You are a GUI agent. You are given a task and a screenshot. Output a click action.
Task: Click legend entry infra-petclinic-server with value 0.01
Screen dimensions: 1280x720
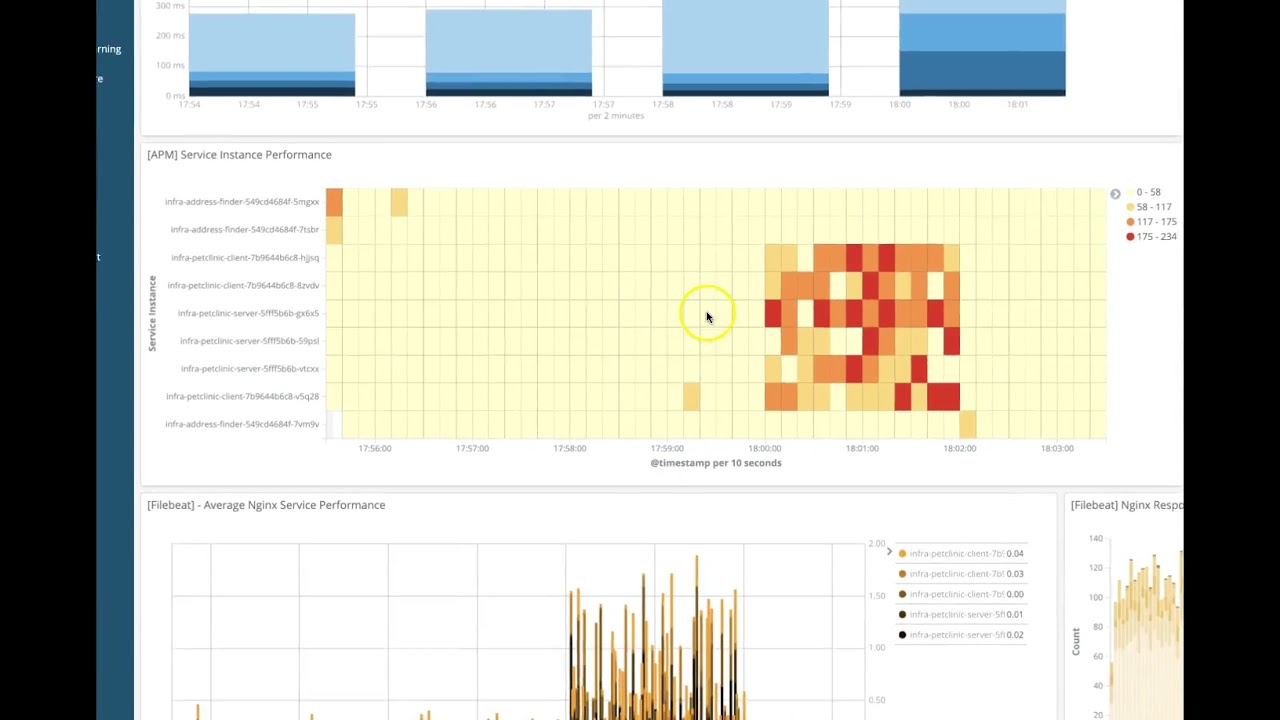point(961,614)
